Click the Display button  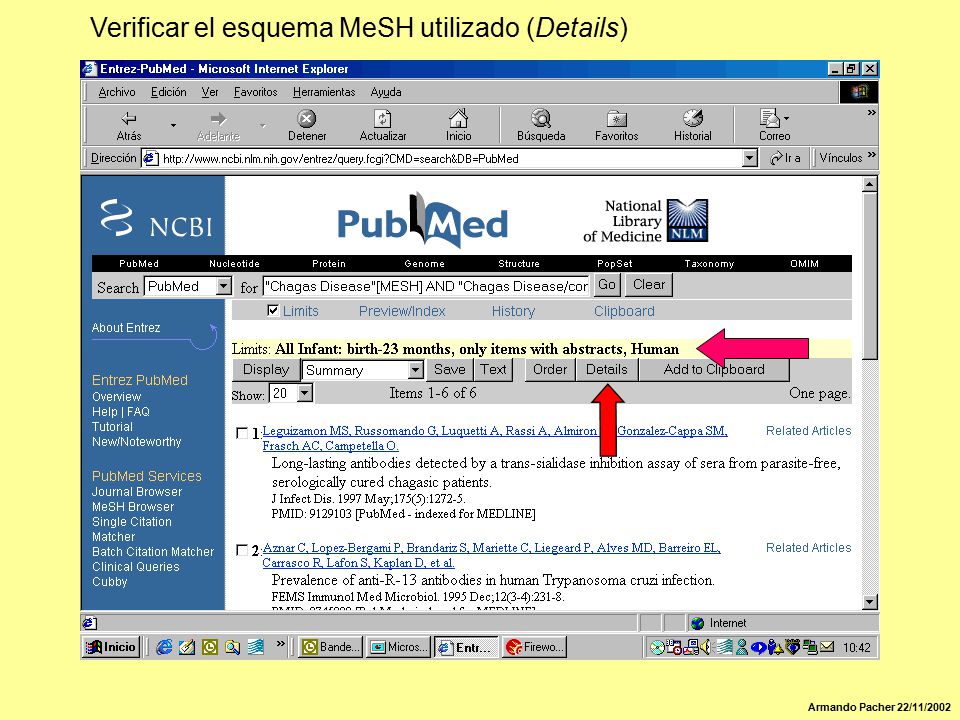click(x=266, y=369)
